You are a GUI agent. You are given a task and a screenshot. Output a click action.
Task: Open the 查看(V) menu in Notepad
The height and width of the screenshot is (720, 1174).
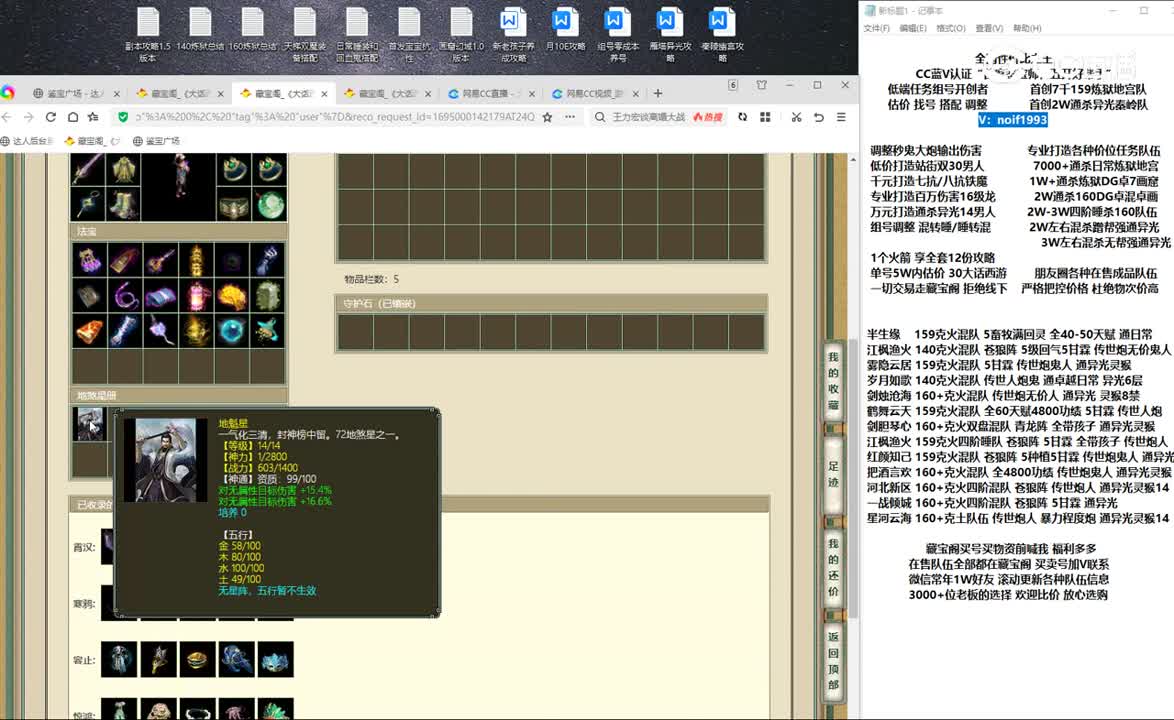pos(988,28)
